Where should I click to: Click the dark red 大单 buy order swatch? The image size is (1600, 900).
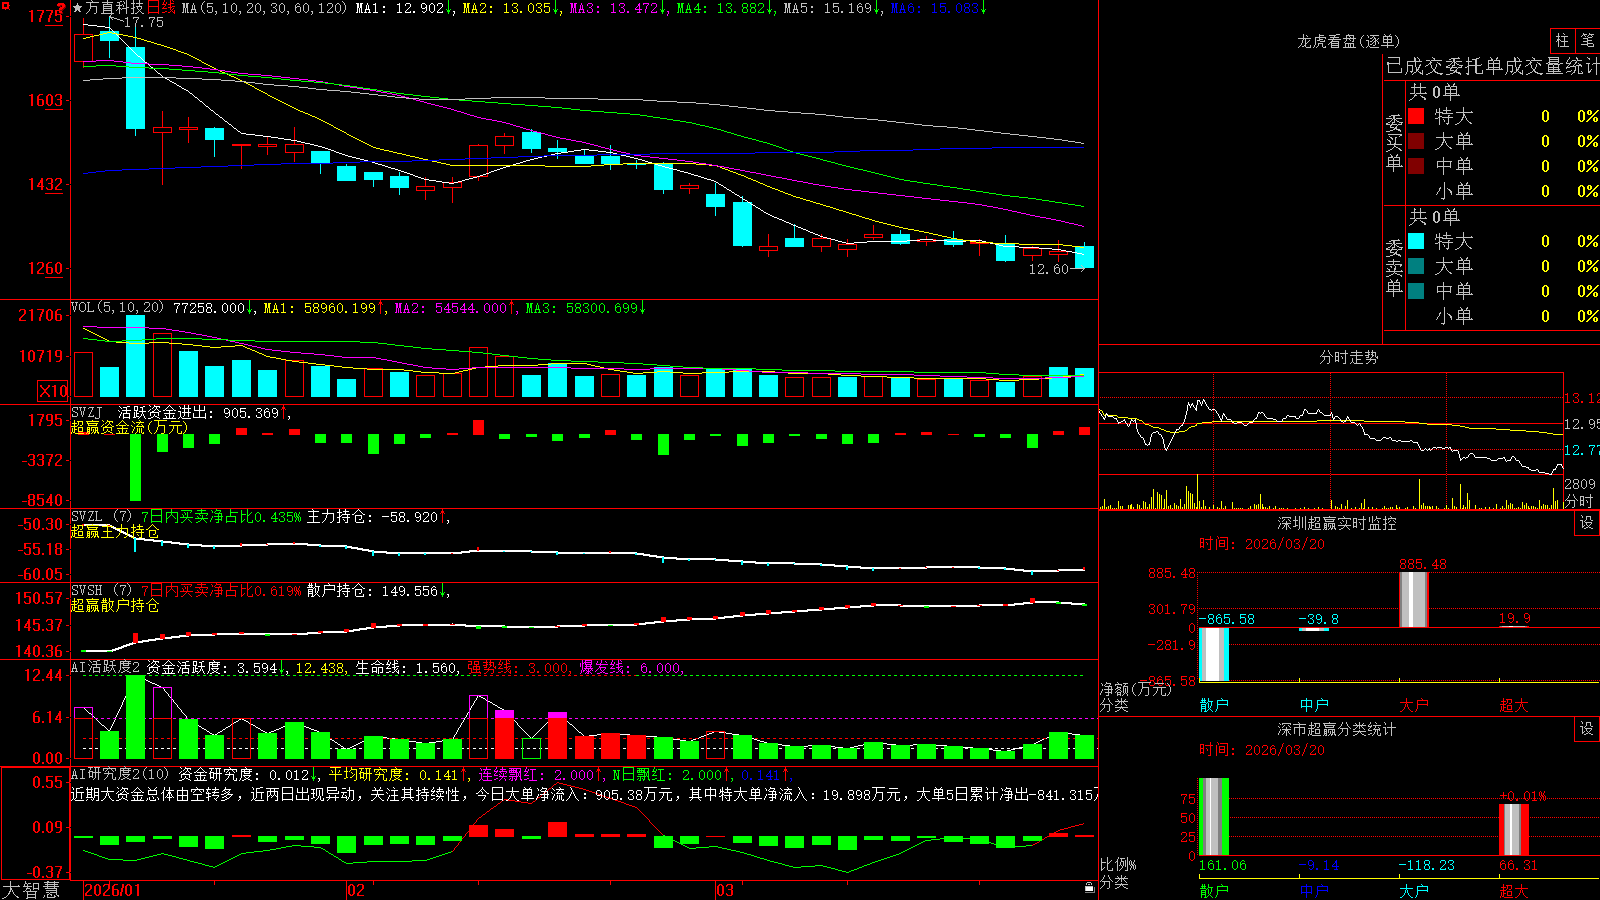point(1416,141)
